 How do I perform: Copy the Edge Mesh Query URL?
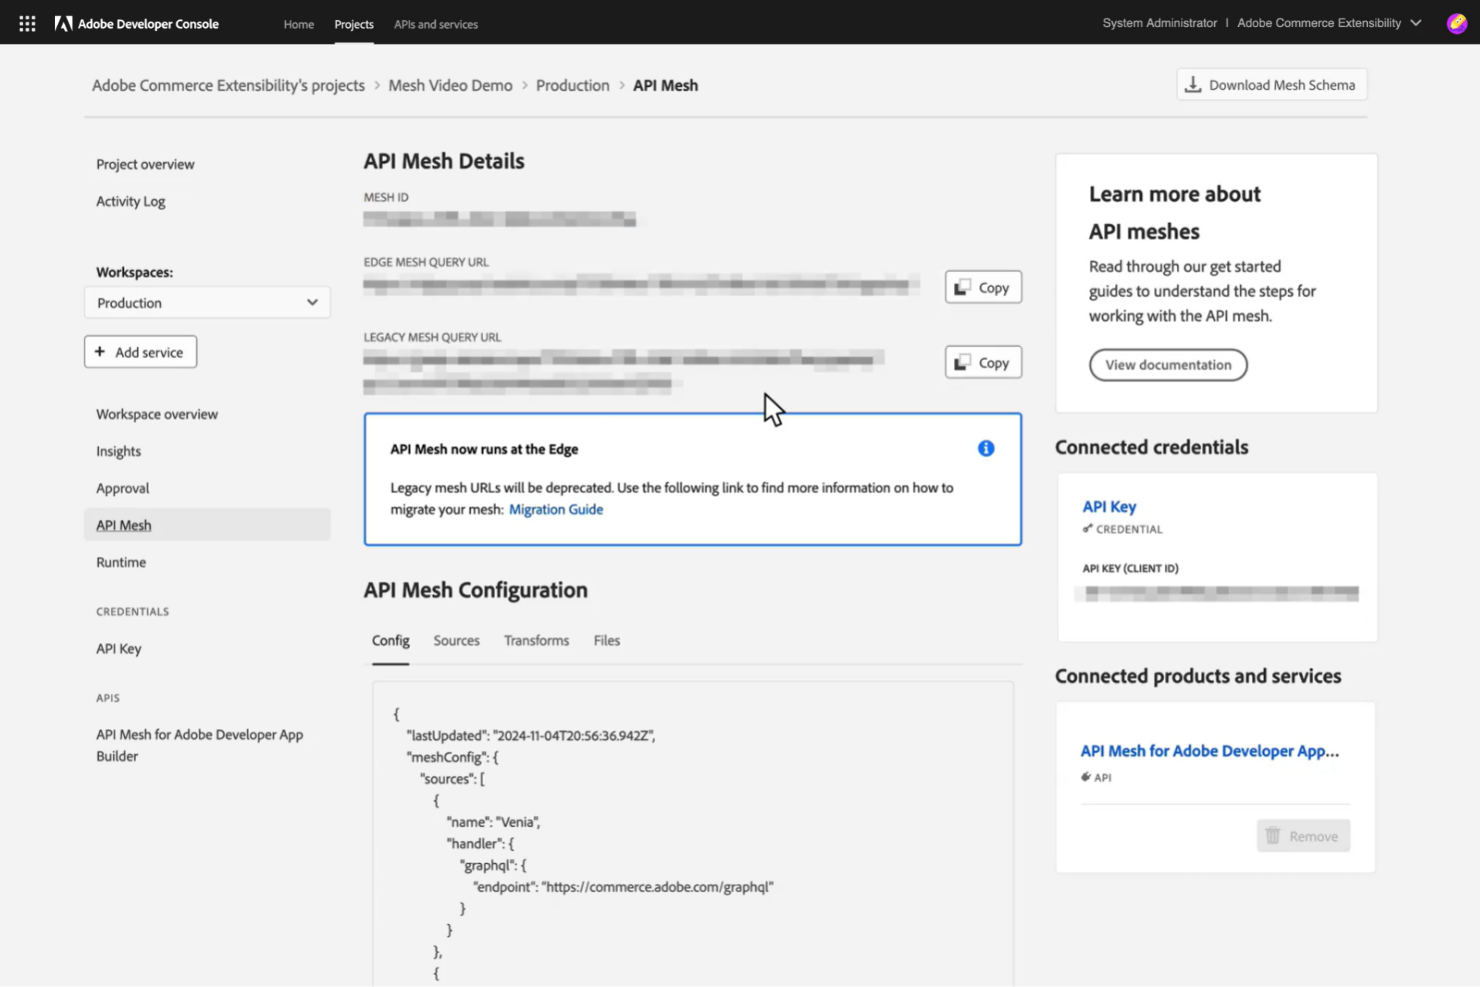click(x=982, y=287)
